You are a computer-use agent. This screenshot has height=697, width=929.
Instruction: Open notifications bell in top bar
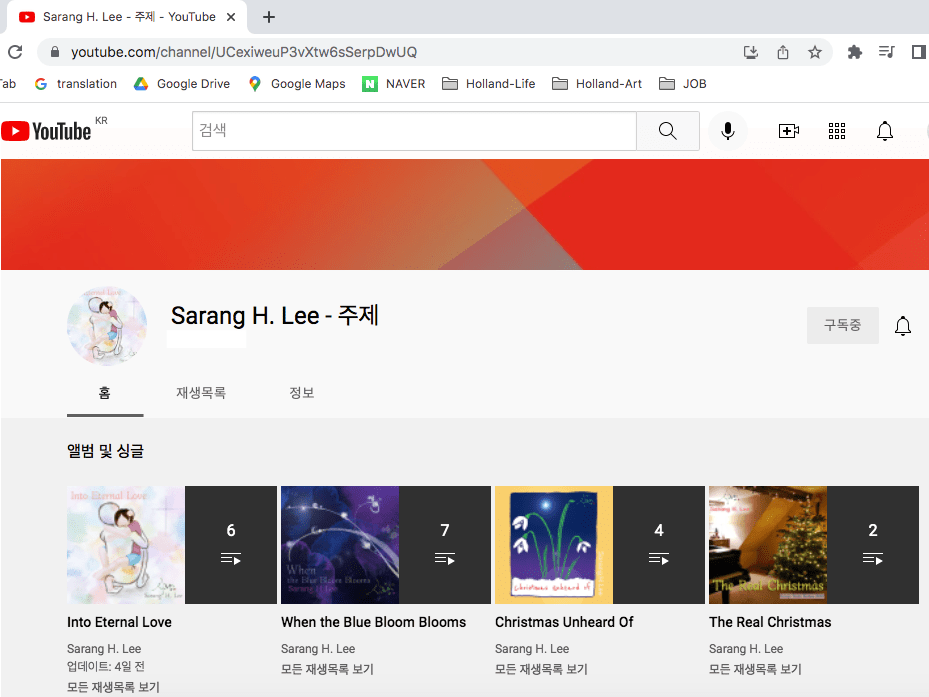pyautogui.click(x=884, y=131)
